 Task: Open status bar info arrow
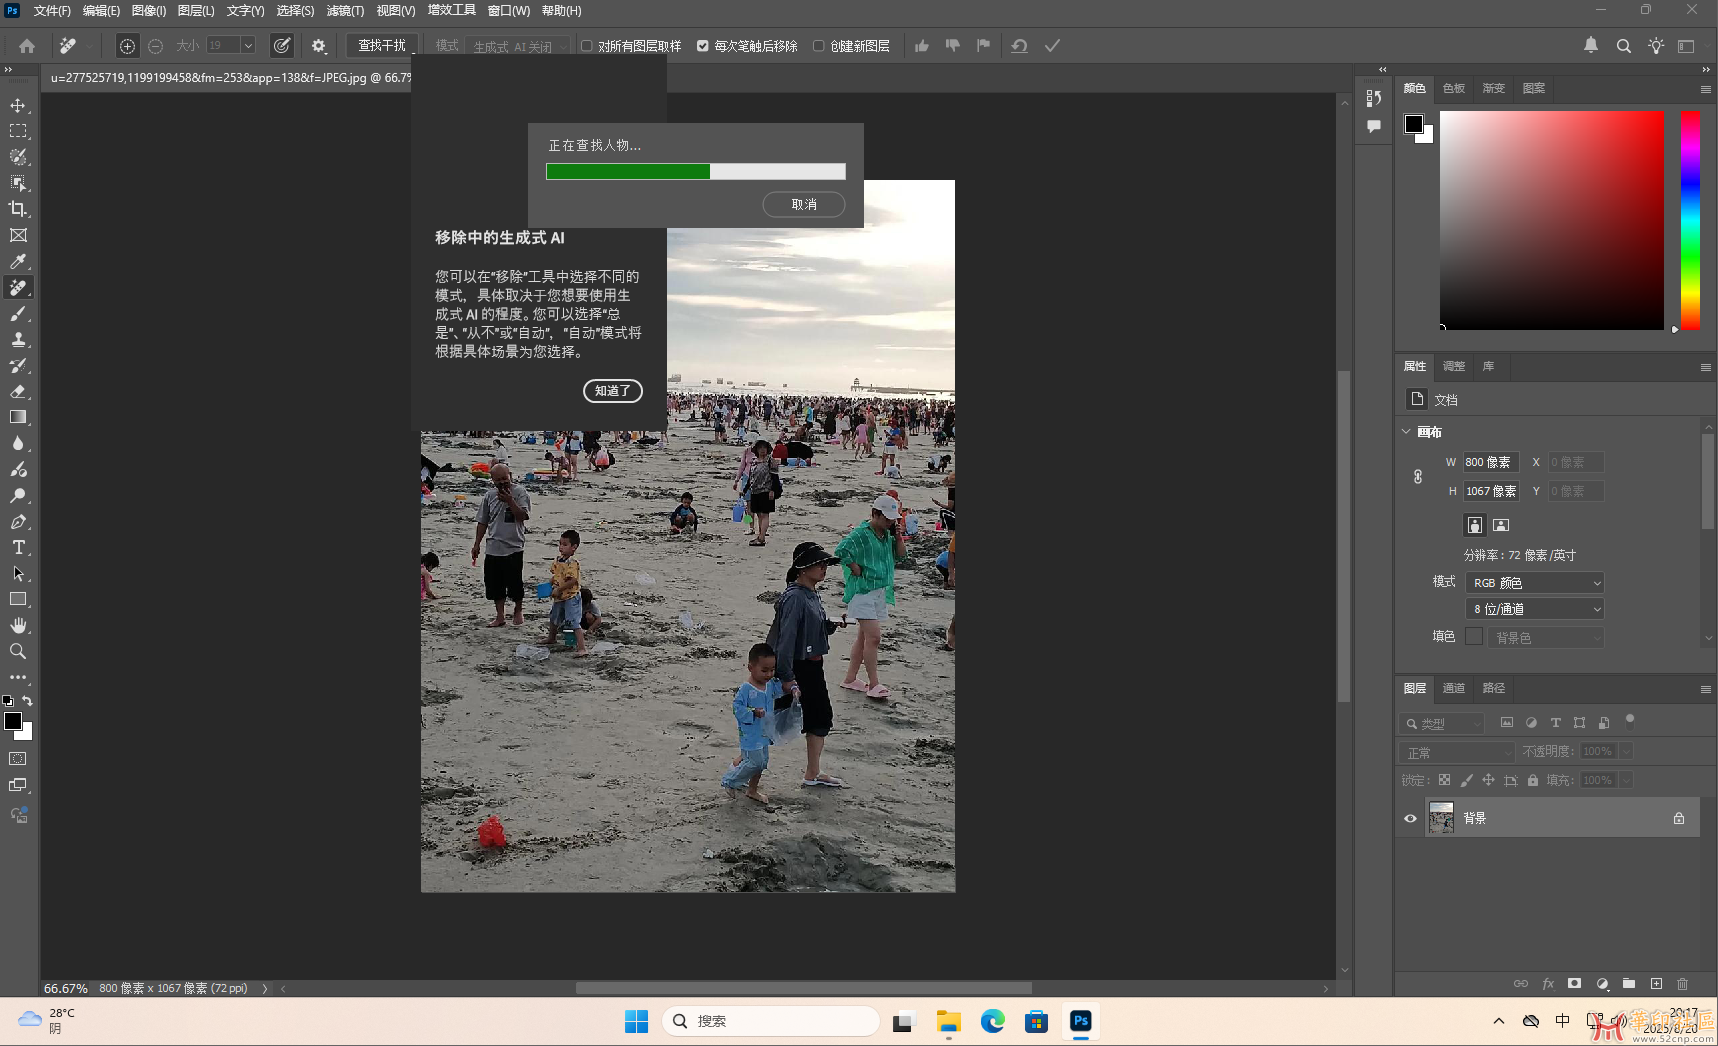(265, 988)
